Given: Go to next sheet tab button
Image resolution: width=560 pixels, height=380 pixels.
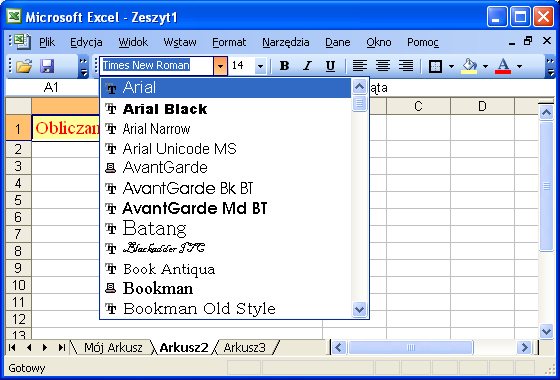Looking at the screenshot, I should click(45, 348).
